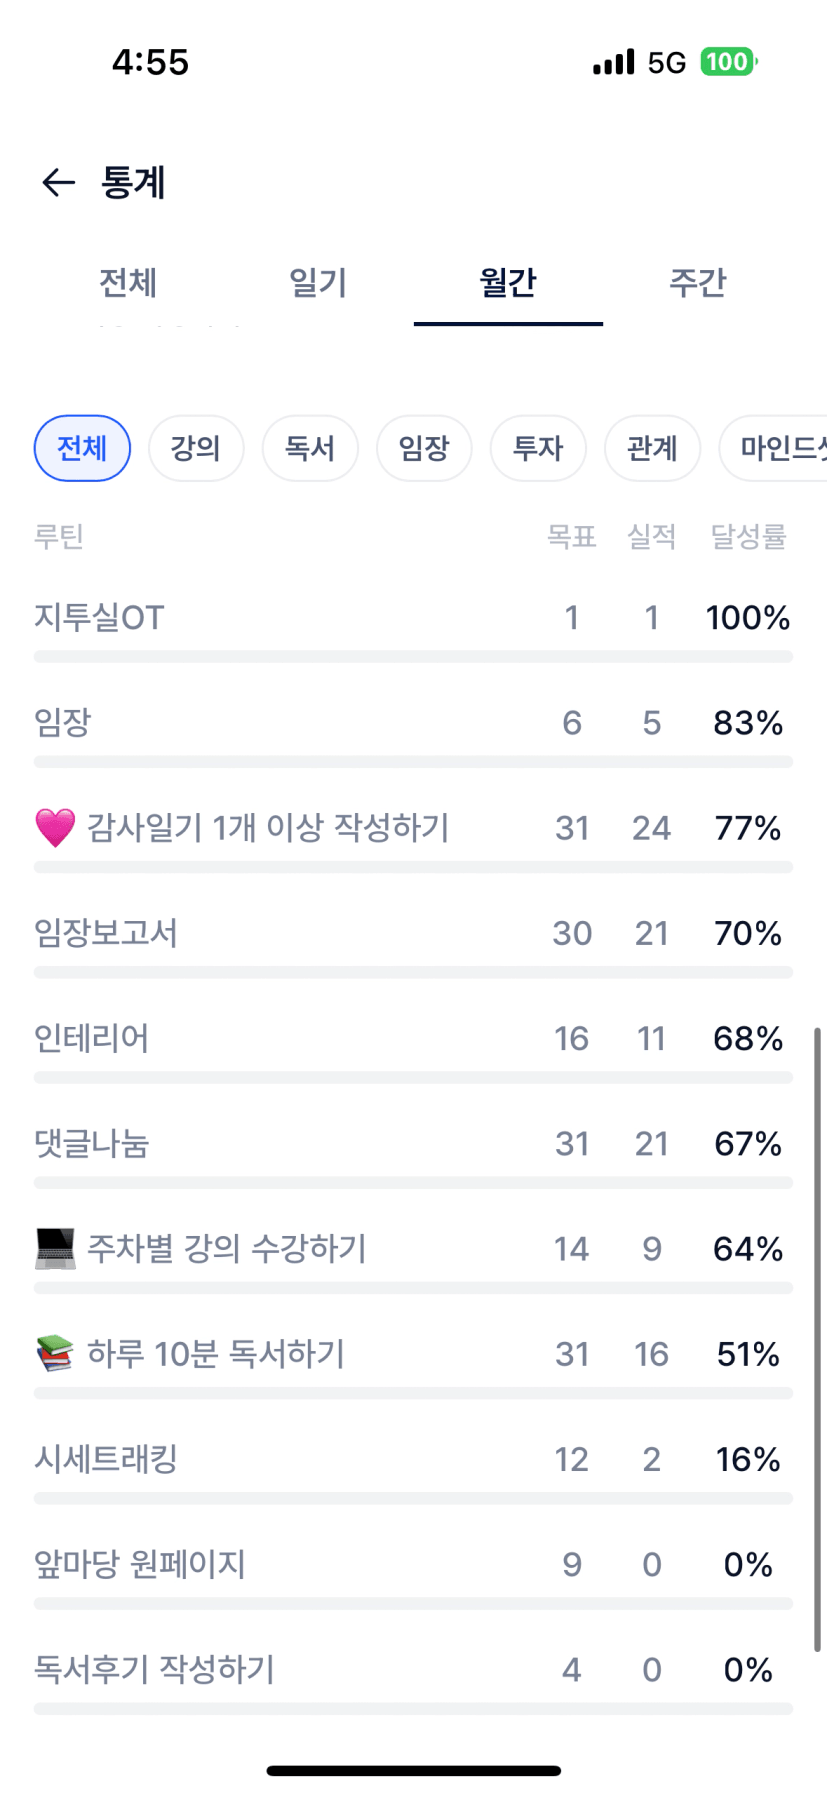The height and width of the screenshot is (1793, 827).
Task: Tap the books emoji icon
Action: click(x=55, y=1354)
